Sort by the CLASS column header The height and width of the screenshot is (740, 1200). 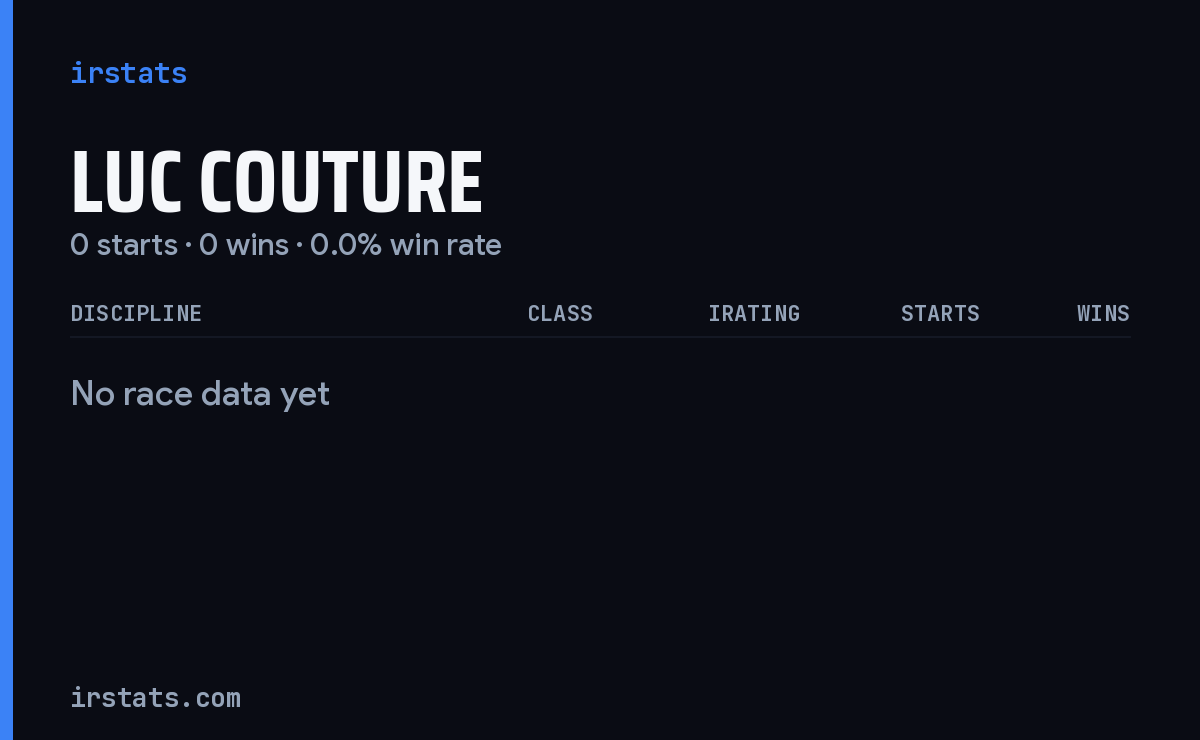point(560,313)
